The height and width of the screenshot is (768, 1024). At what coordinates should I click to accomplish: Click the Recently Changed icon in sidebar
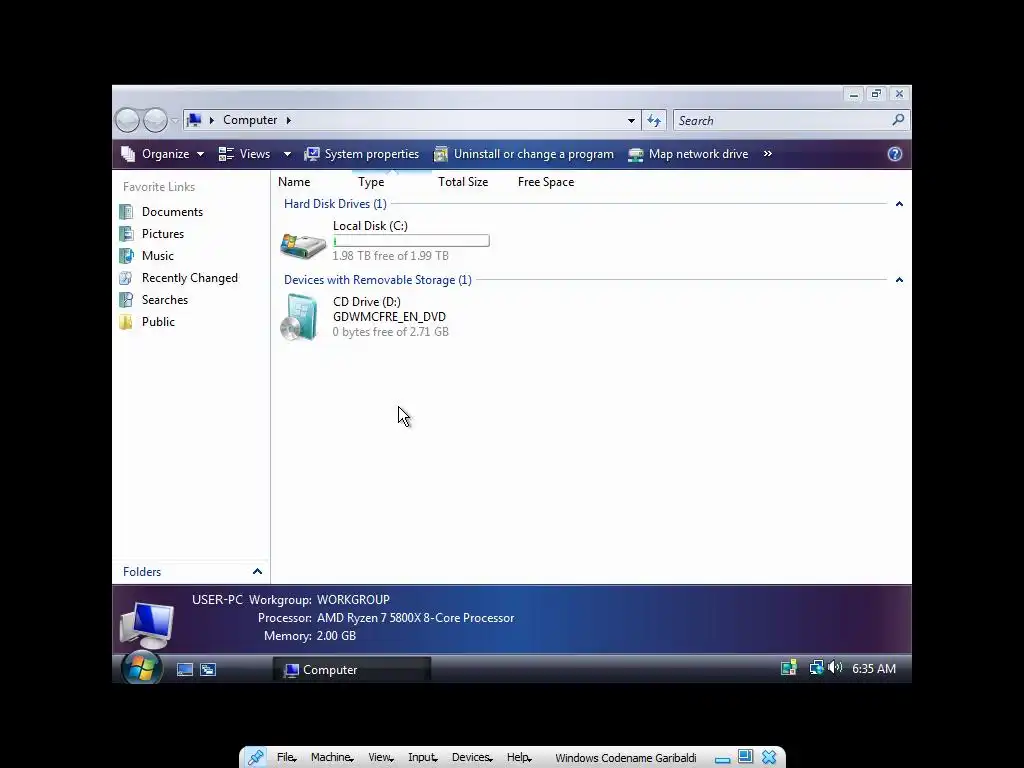126,278
